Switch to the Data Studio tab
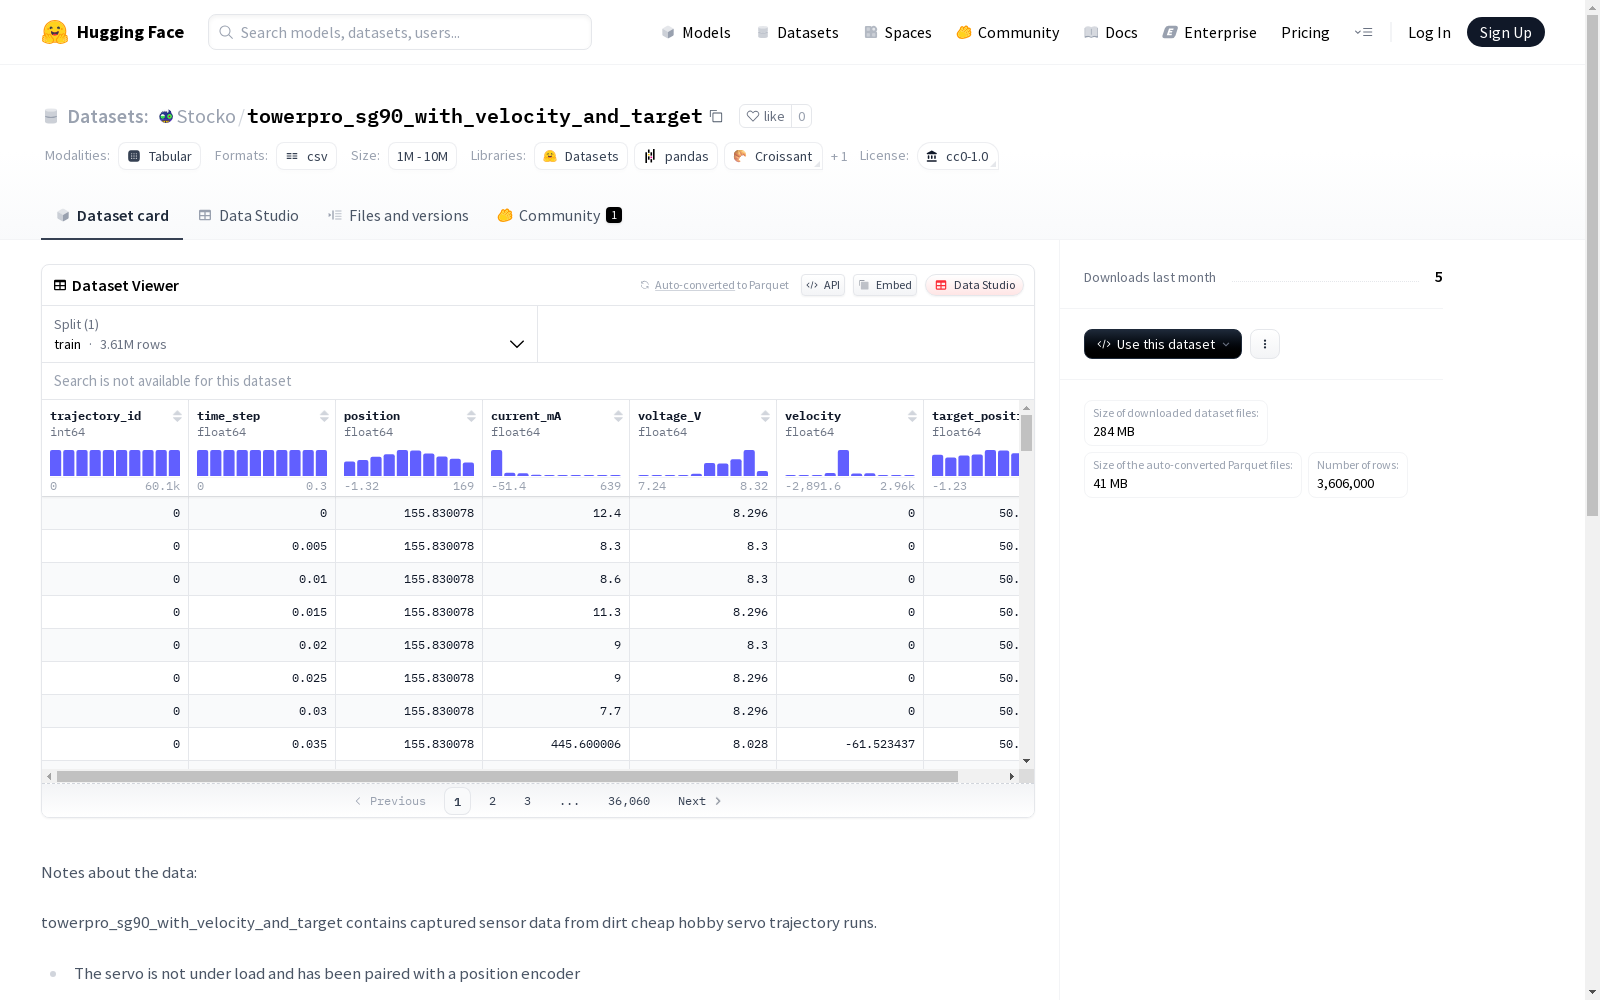The height and width of the screenshot is (1000, 1600). point(249,216)
